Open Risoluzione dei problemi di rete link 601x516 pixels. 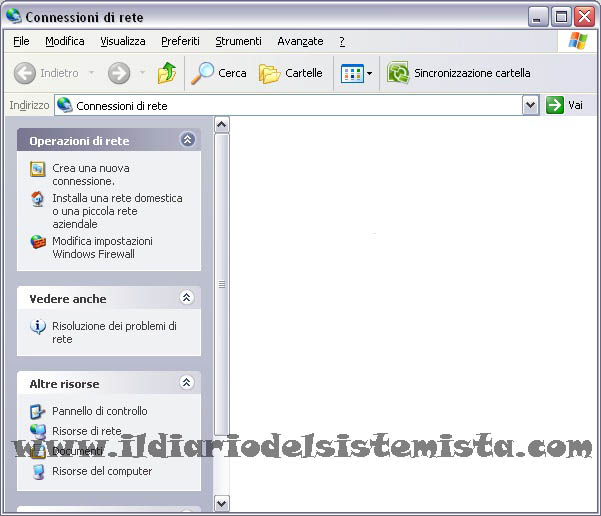[x=114, y=332]
